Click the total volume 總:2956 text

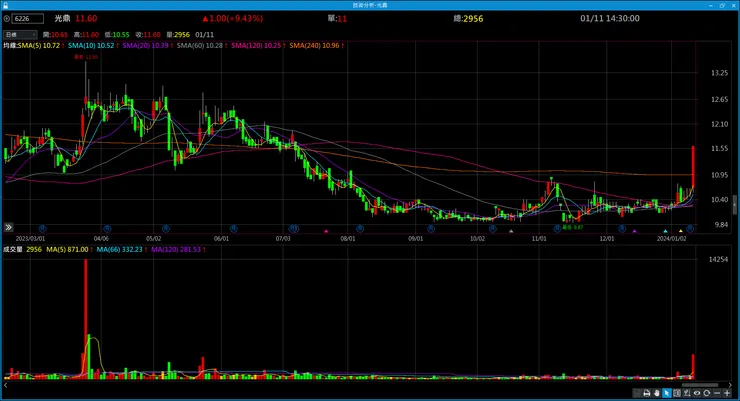pyautogui.click(x=468, y=19)
